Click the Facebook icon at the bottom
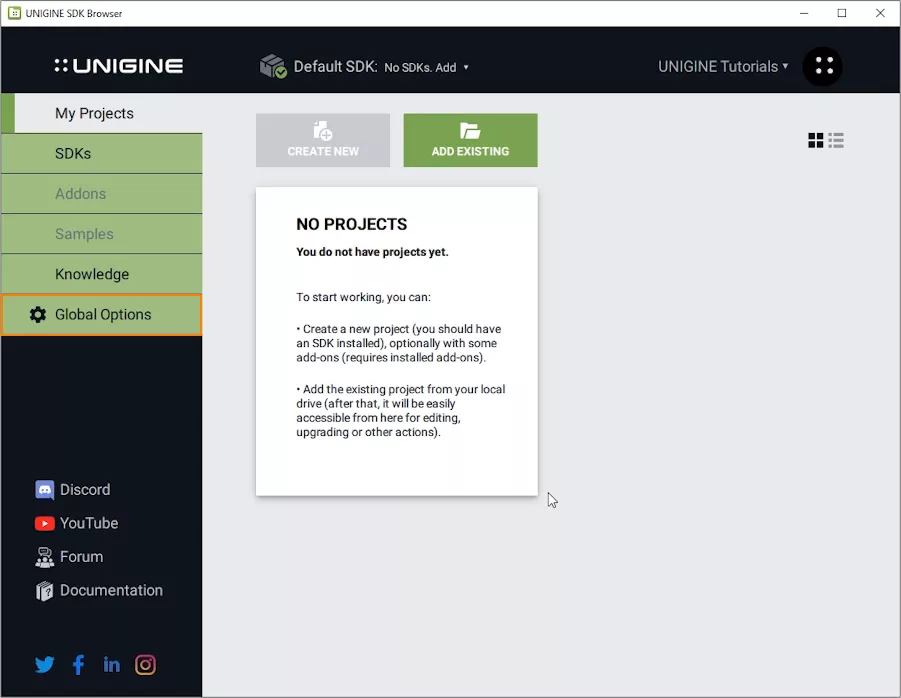901x698 pixels. point(78,664)
